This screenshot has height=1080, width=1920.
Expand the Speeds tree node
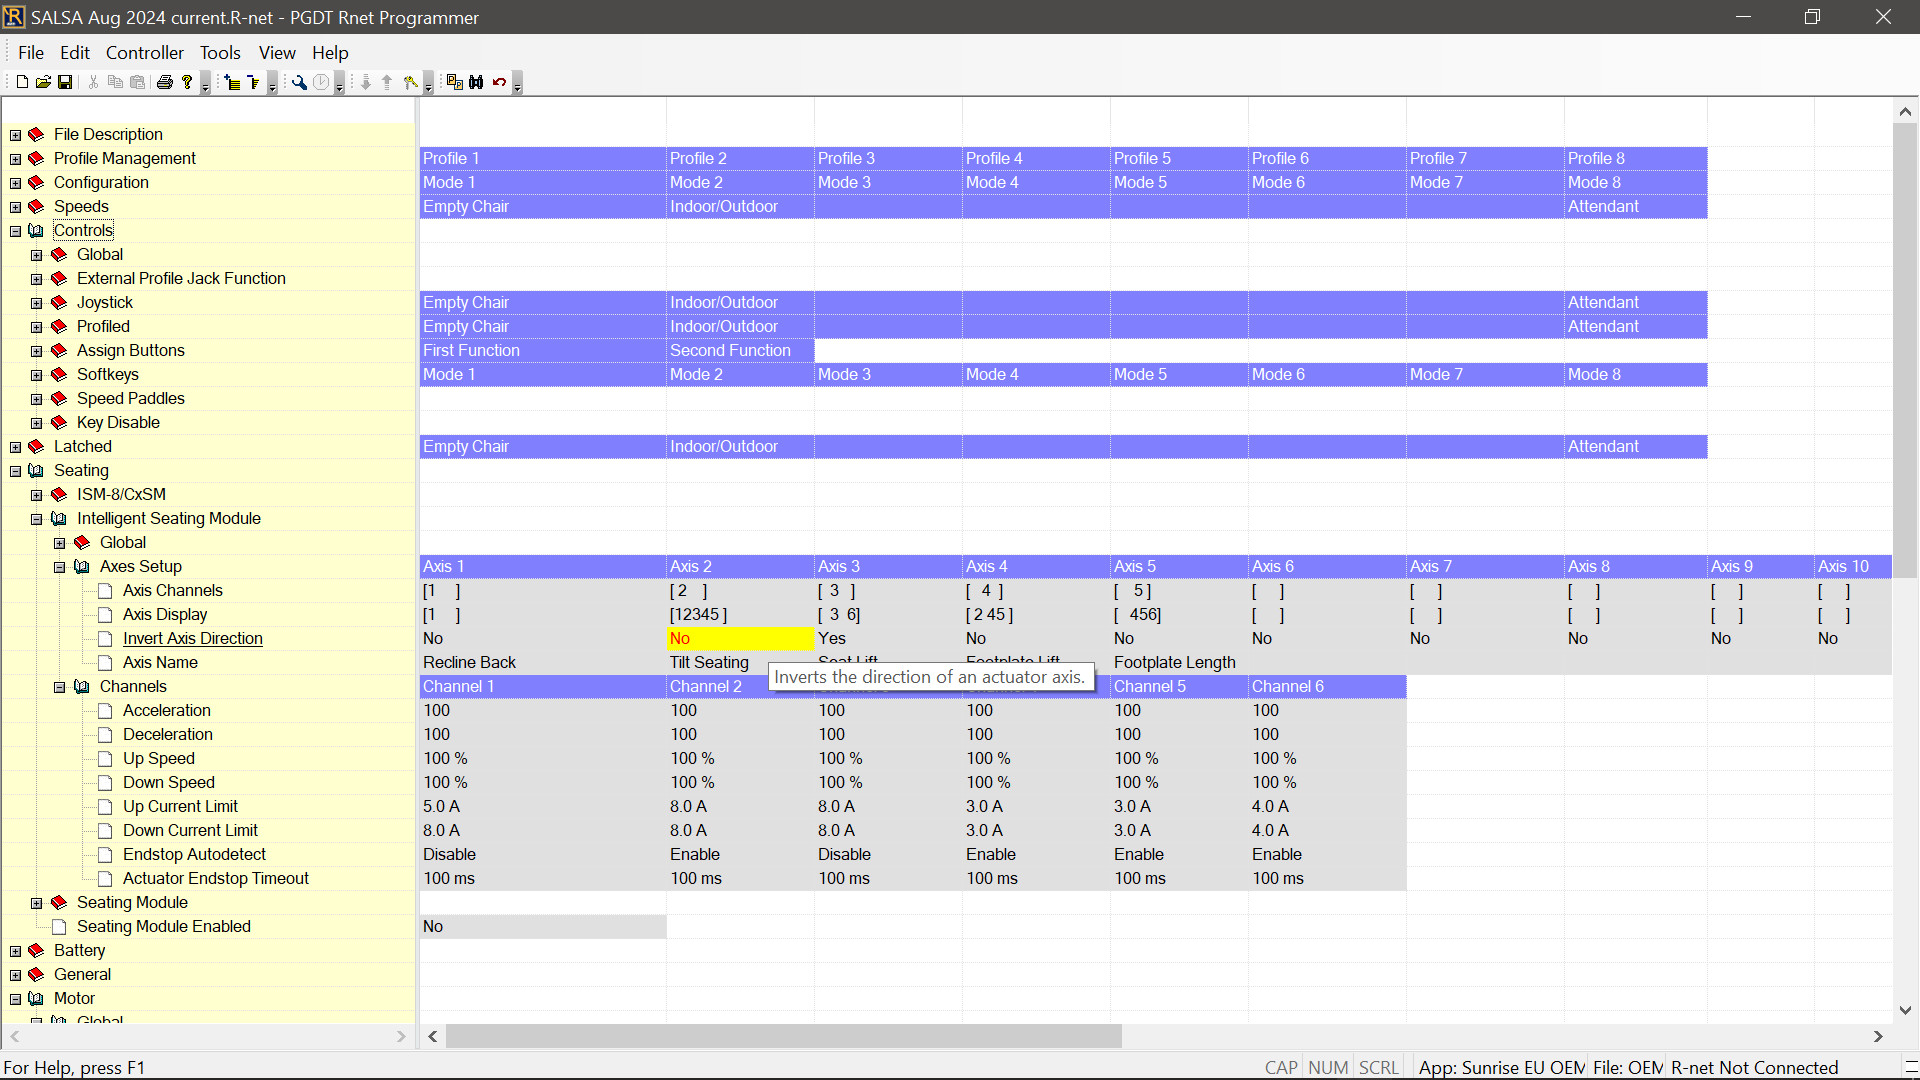(15, 207)
